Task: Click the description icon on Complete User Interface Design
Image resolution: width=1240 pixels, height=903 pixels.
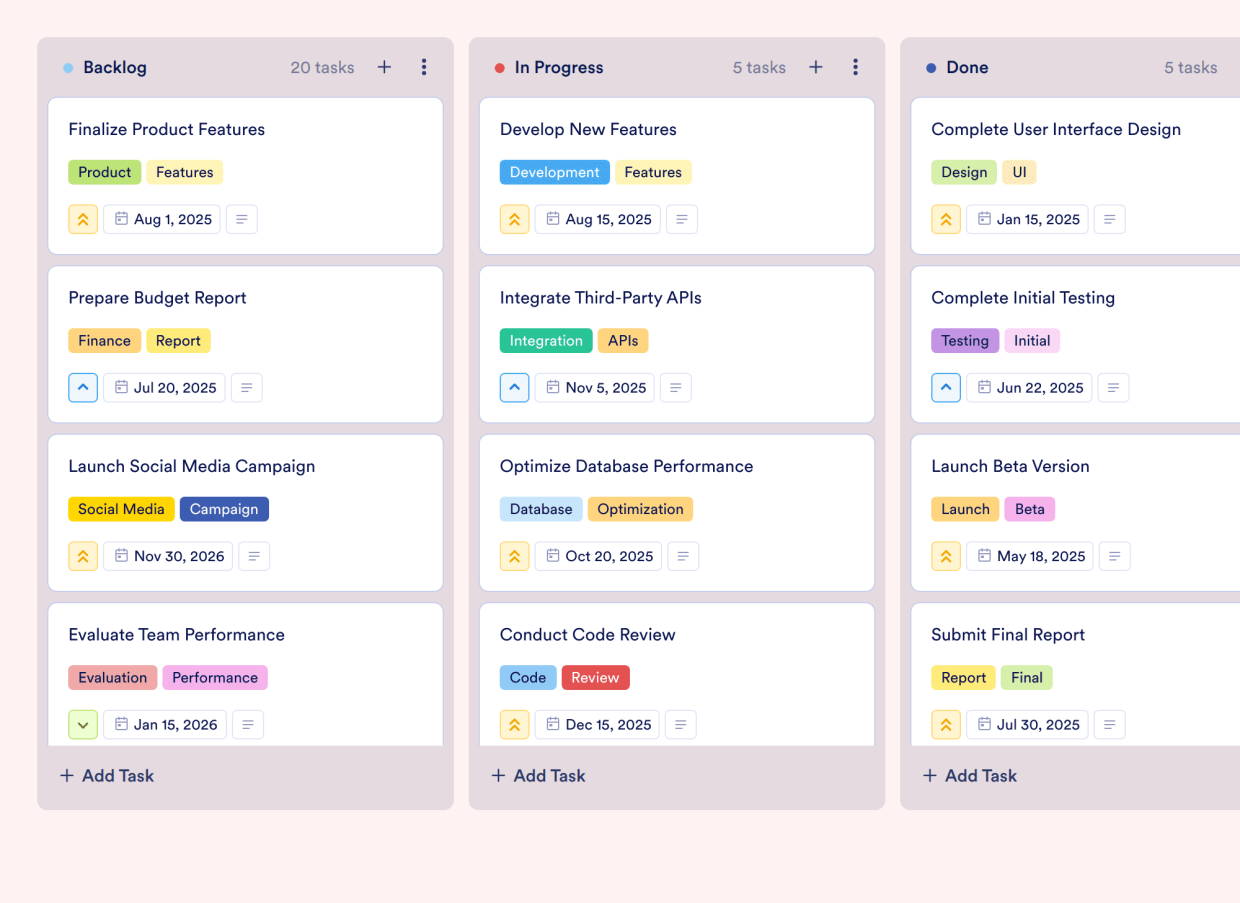Action: click(x=1109, y=219)
